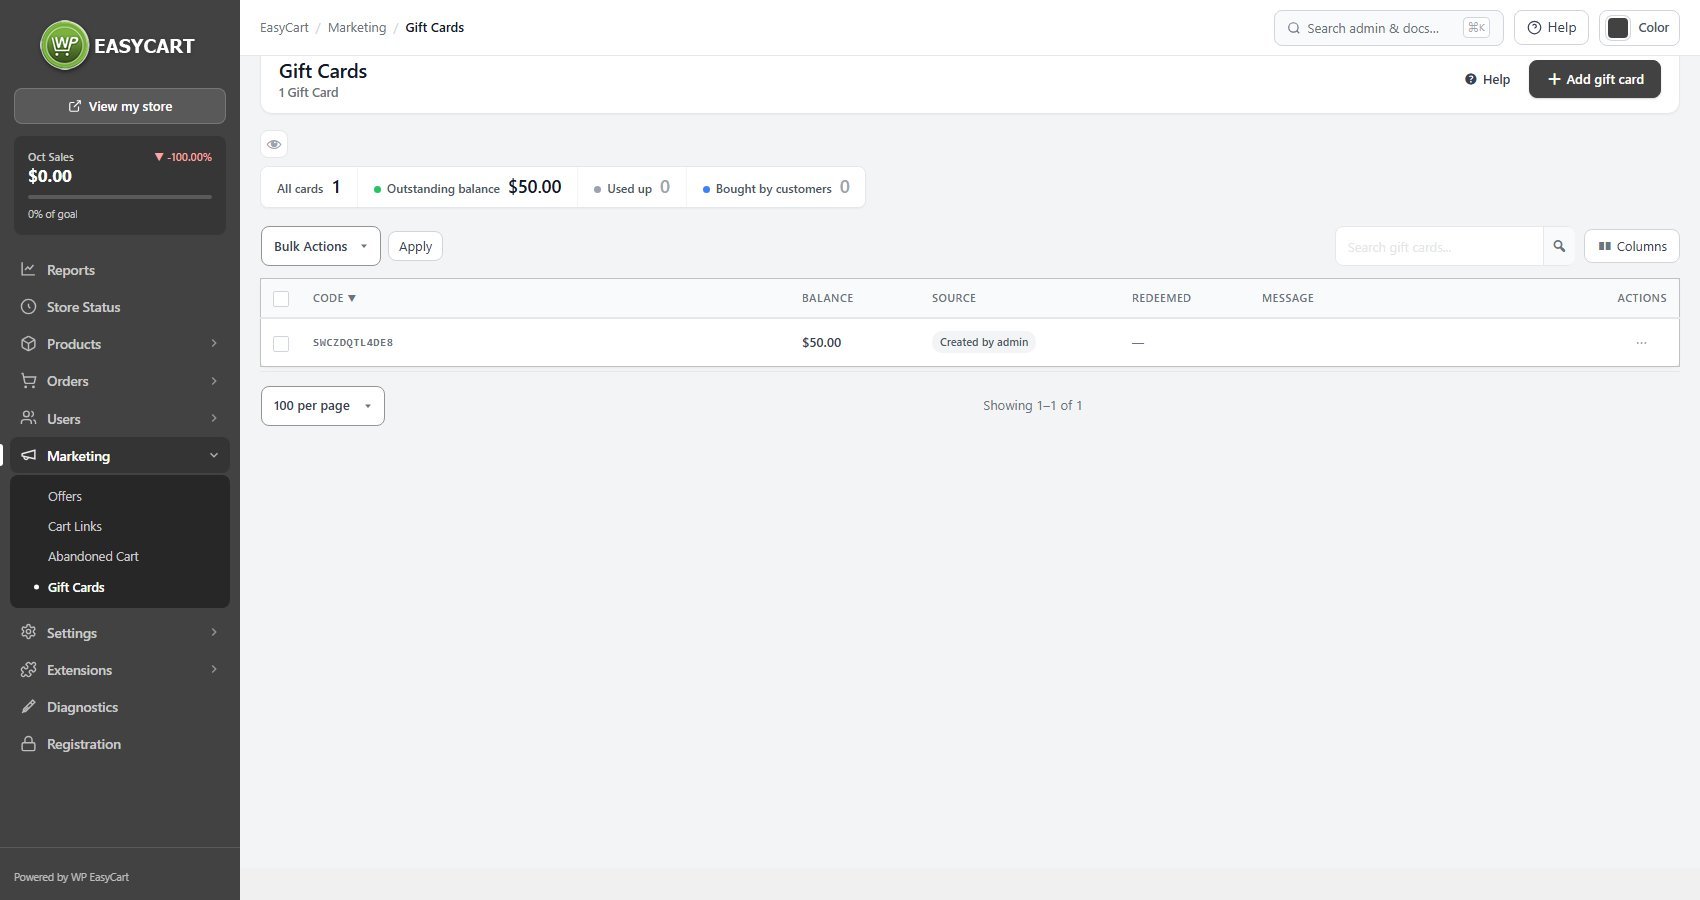This screenshot has height=900, width=1700.
Task: Toggle the eye visibility icon above stats
Action: coord(274,144)
